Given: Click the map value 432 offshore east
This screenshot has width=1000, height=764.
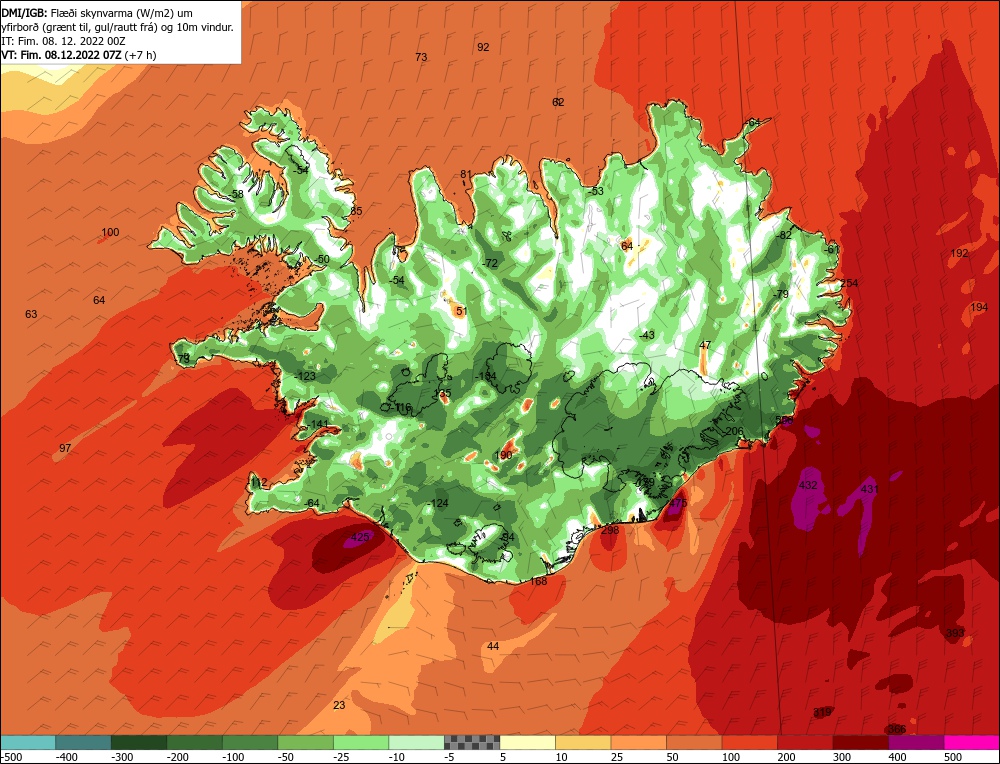Looking at the screenshot, I should point(807,485).
